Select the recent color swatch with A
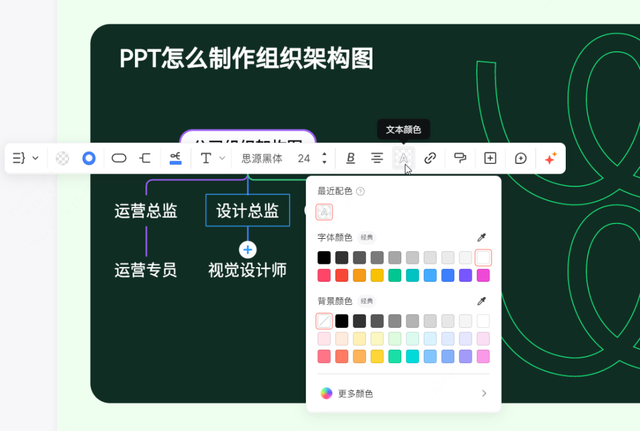The image size is (640, 431). (x=324, y=212)
